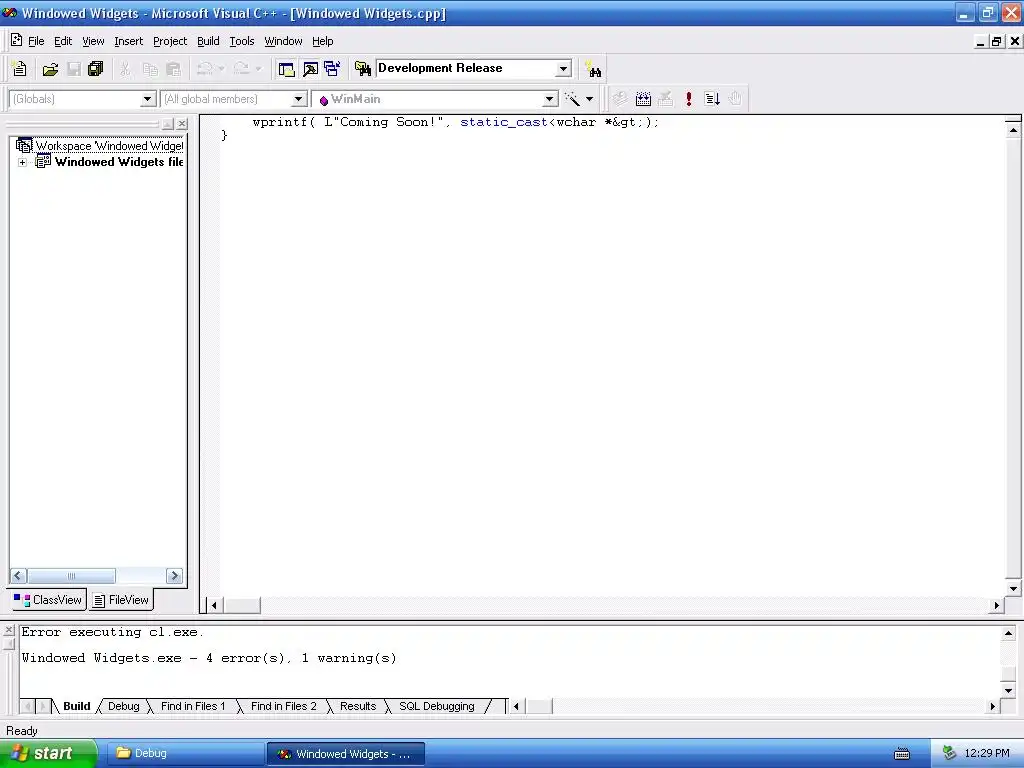Toggle the Workspace pane icon
Image resolution: width=1024 pixels, height=768 pixels.
pos(286,69)
